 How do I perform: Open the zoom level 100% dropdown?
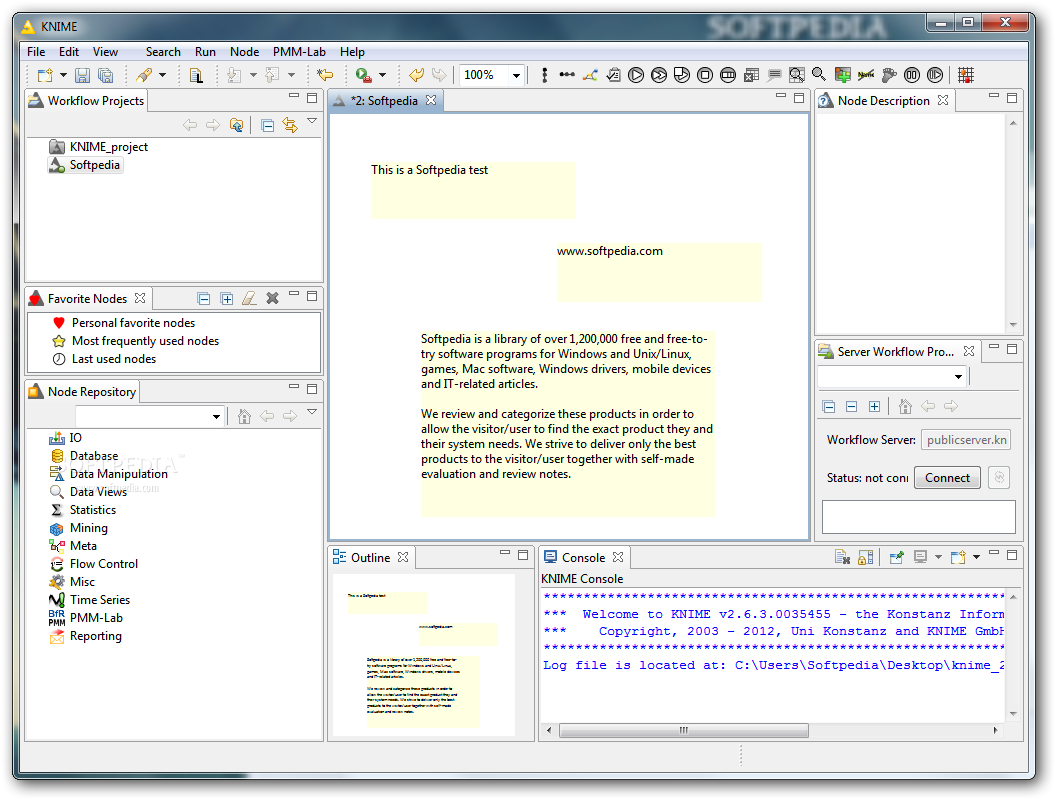pyautogui.click(x=516, y=75)
